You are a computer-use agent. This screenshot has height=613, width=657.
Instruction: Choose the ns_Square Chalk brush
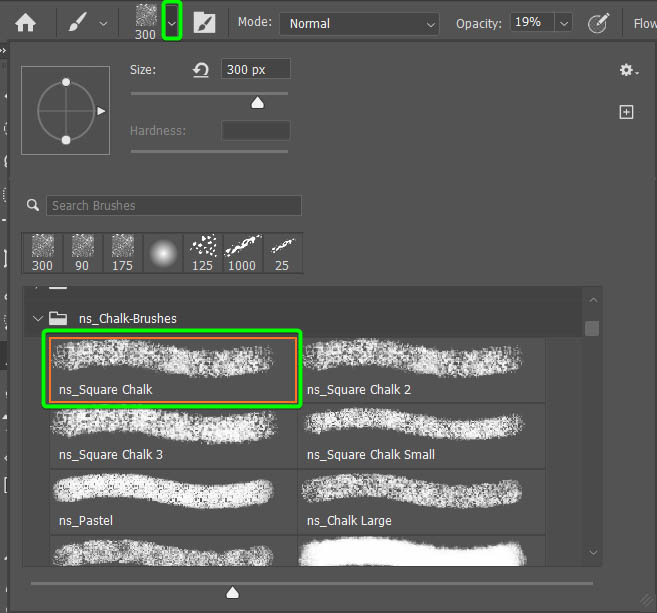[173, 369]
